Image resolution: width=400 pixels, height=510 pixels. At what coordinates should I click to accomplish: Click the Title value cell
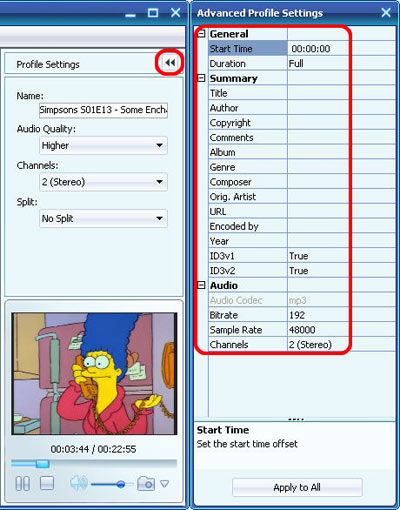[x=342, y=93]
